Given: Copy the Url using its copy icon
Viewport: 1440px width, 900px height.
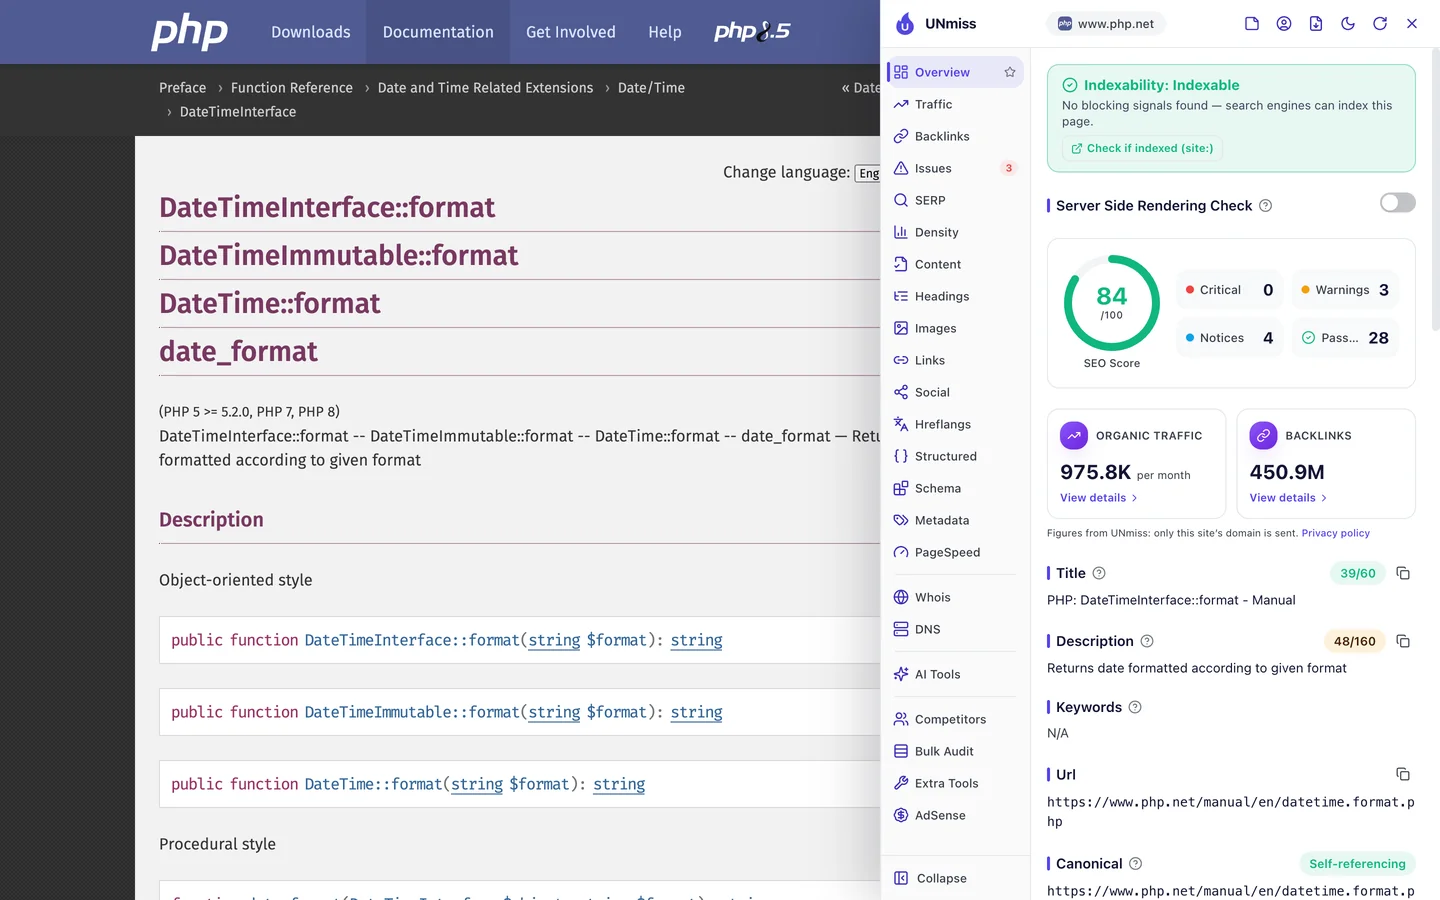Looking at the screenshot, I should point(1403,774).
